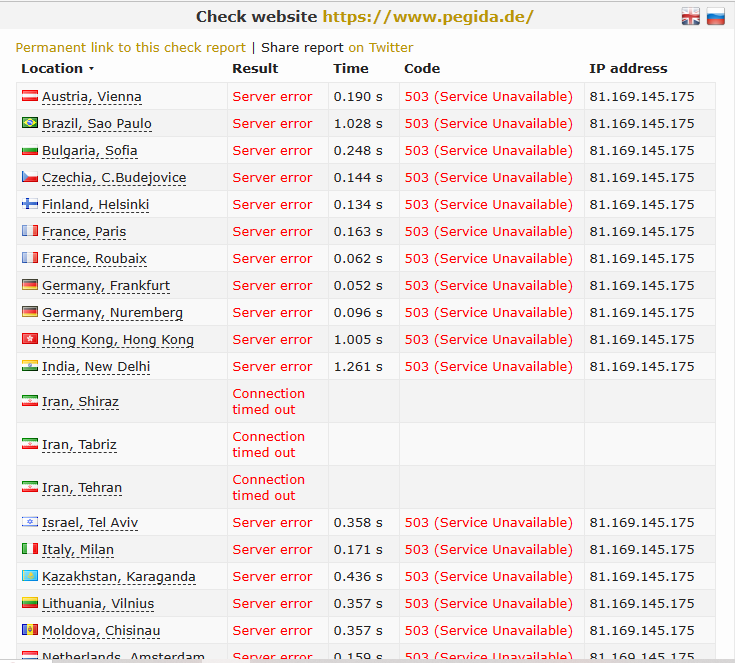Sort by the Location column header
Viewport: 735px width, 663px height.
(57, 68)
